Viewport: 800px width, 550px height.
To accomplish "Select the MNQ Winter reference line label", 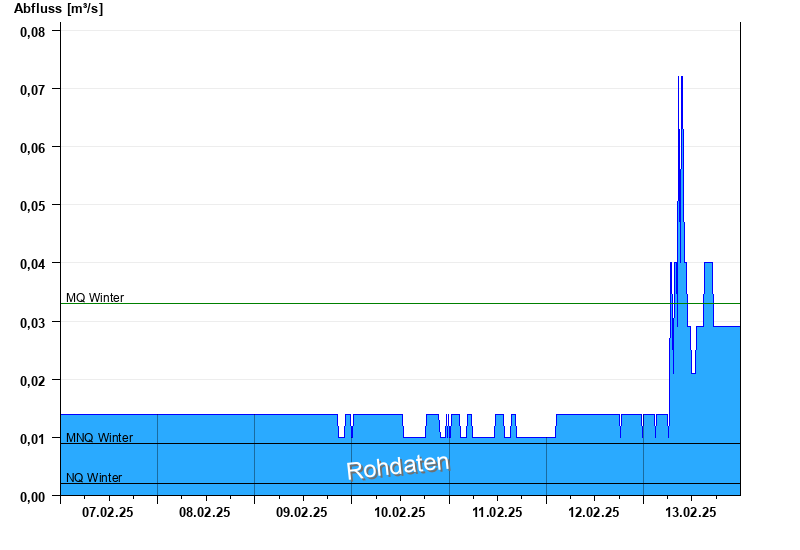I will pyautogui.click(x=99, y=438).
